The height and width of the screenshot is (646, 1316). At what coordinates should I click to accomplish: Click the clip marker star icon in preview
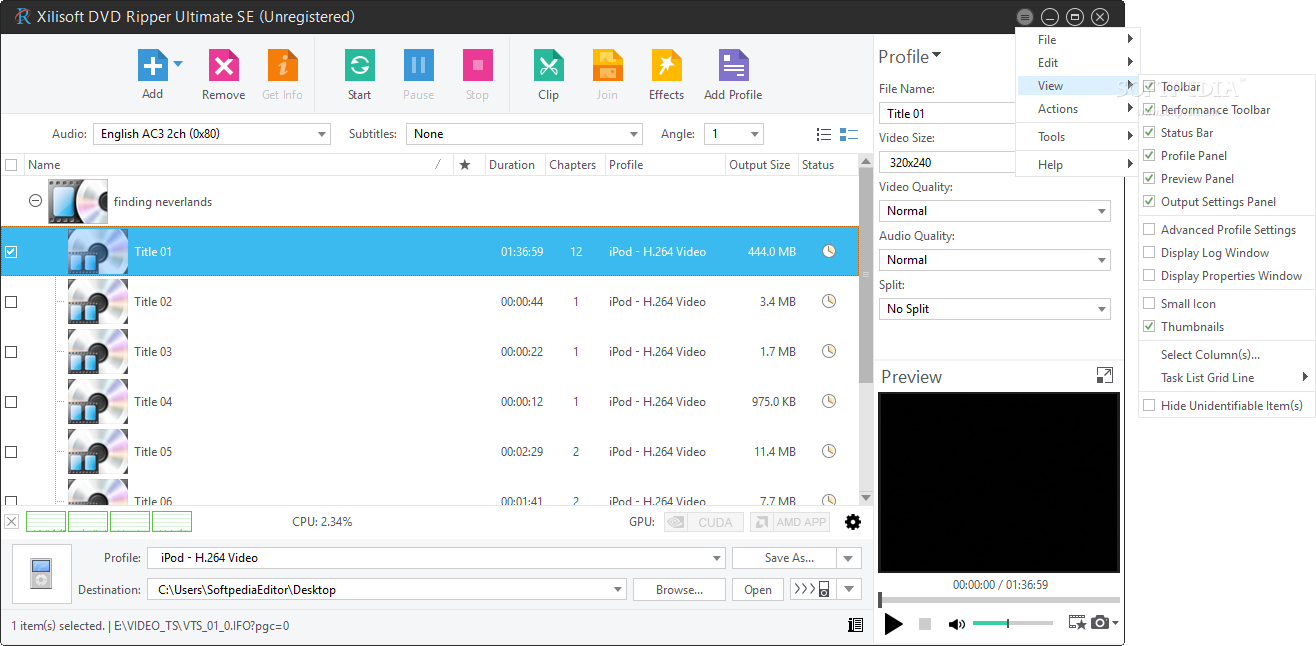pyautogui.click(x=1077, y=622)
